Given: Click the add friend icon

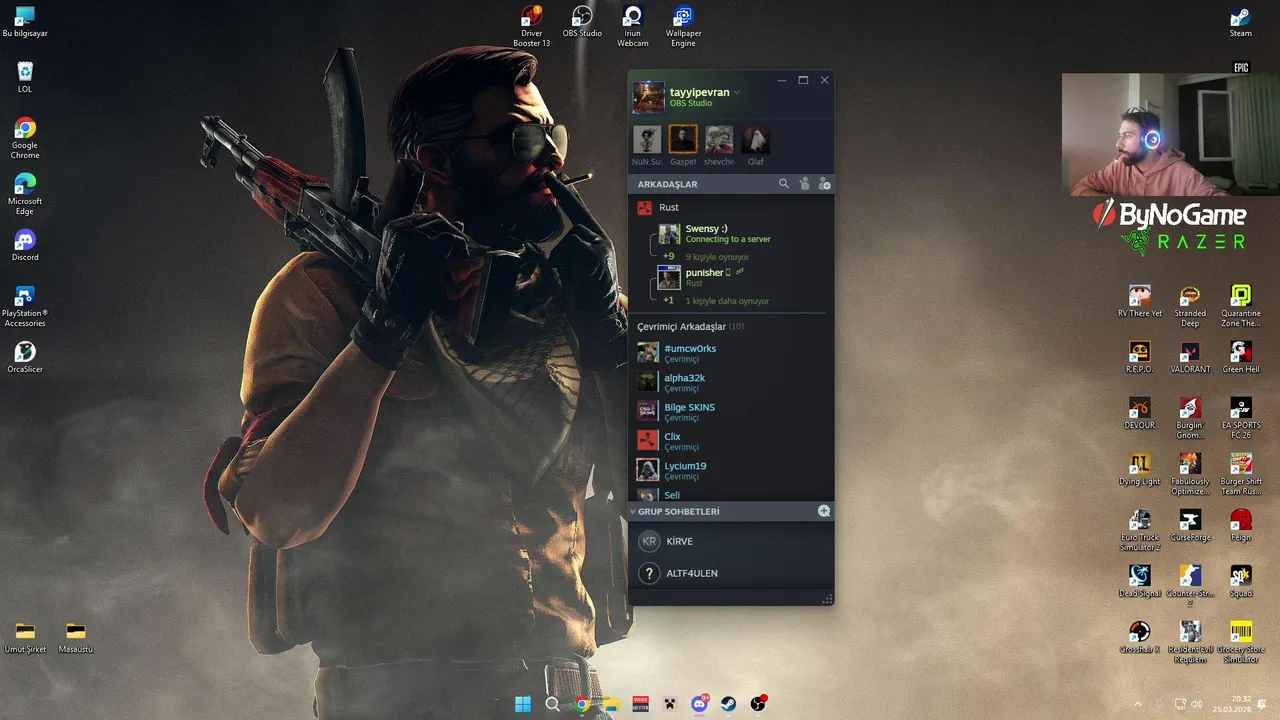Looking at the screenshot, I should 824,184.
